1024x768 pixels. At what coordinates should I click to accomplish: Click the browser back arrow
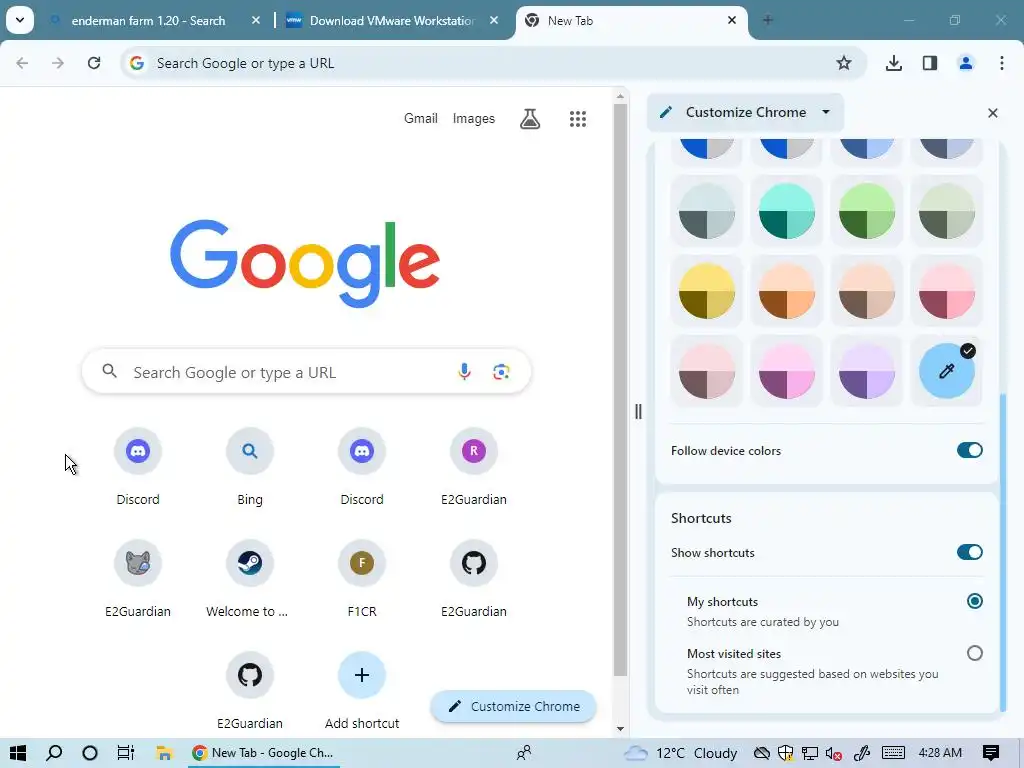(22, 63)
